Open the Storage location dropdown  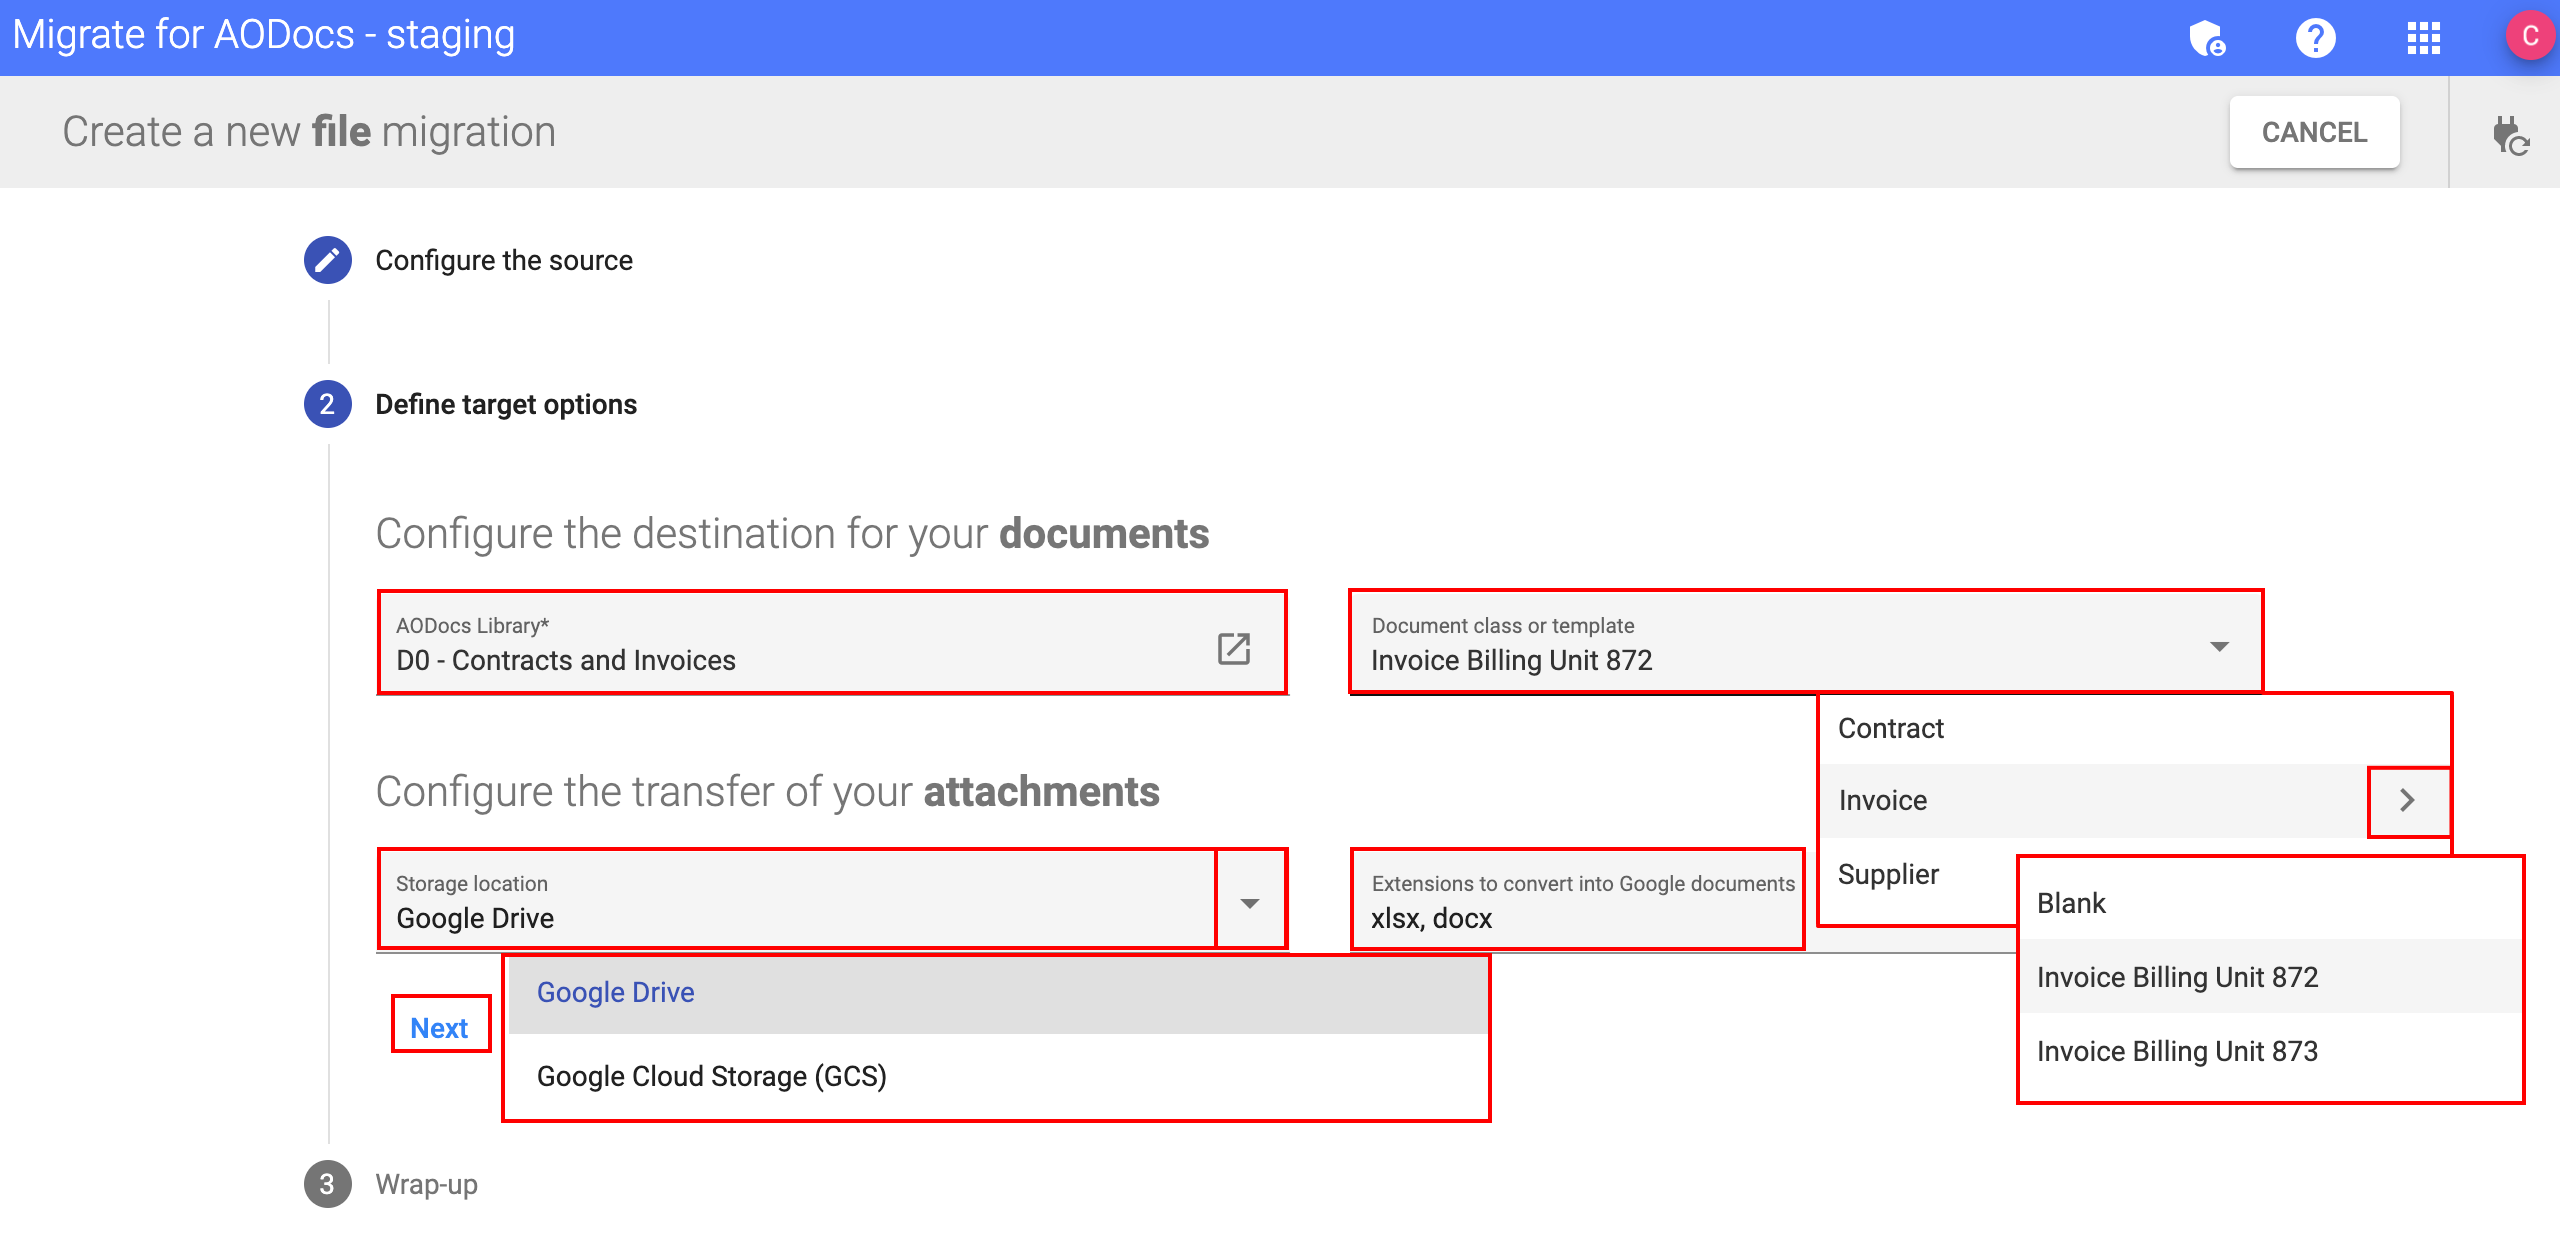[1250, 901]
